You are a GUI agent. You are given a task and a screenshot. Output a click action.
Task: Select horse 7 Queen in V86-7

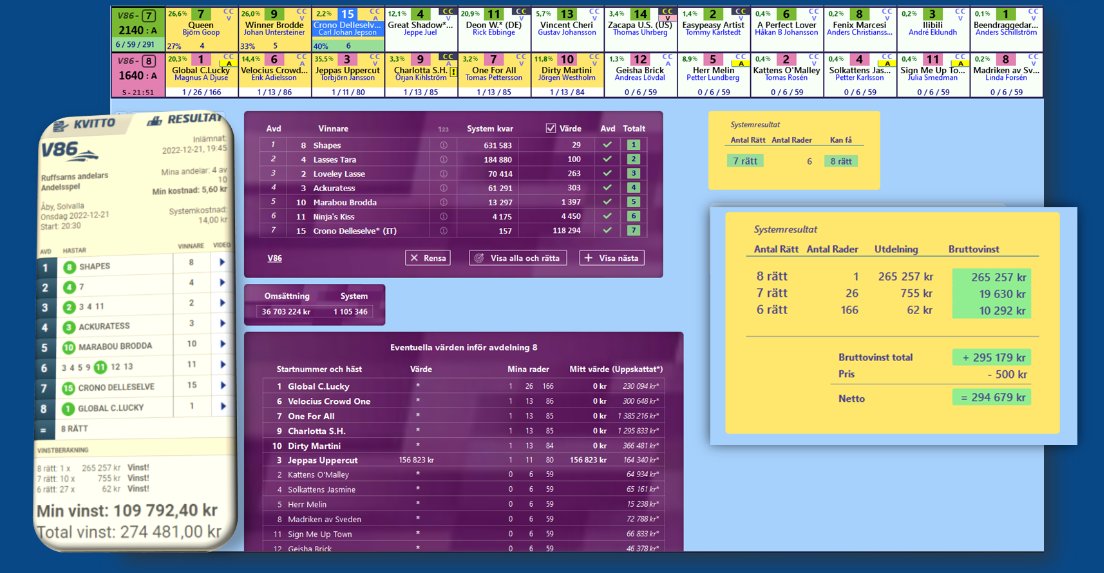(201, 30)
